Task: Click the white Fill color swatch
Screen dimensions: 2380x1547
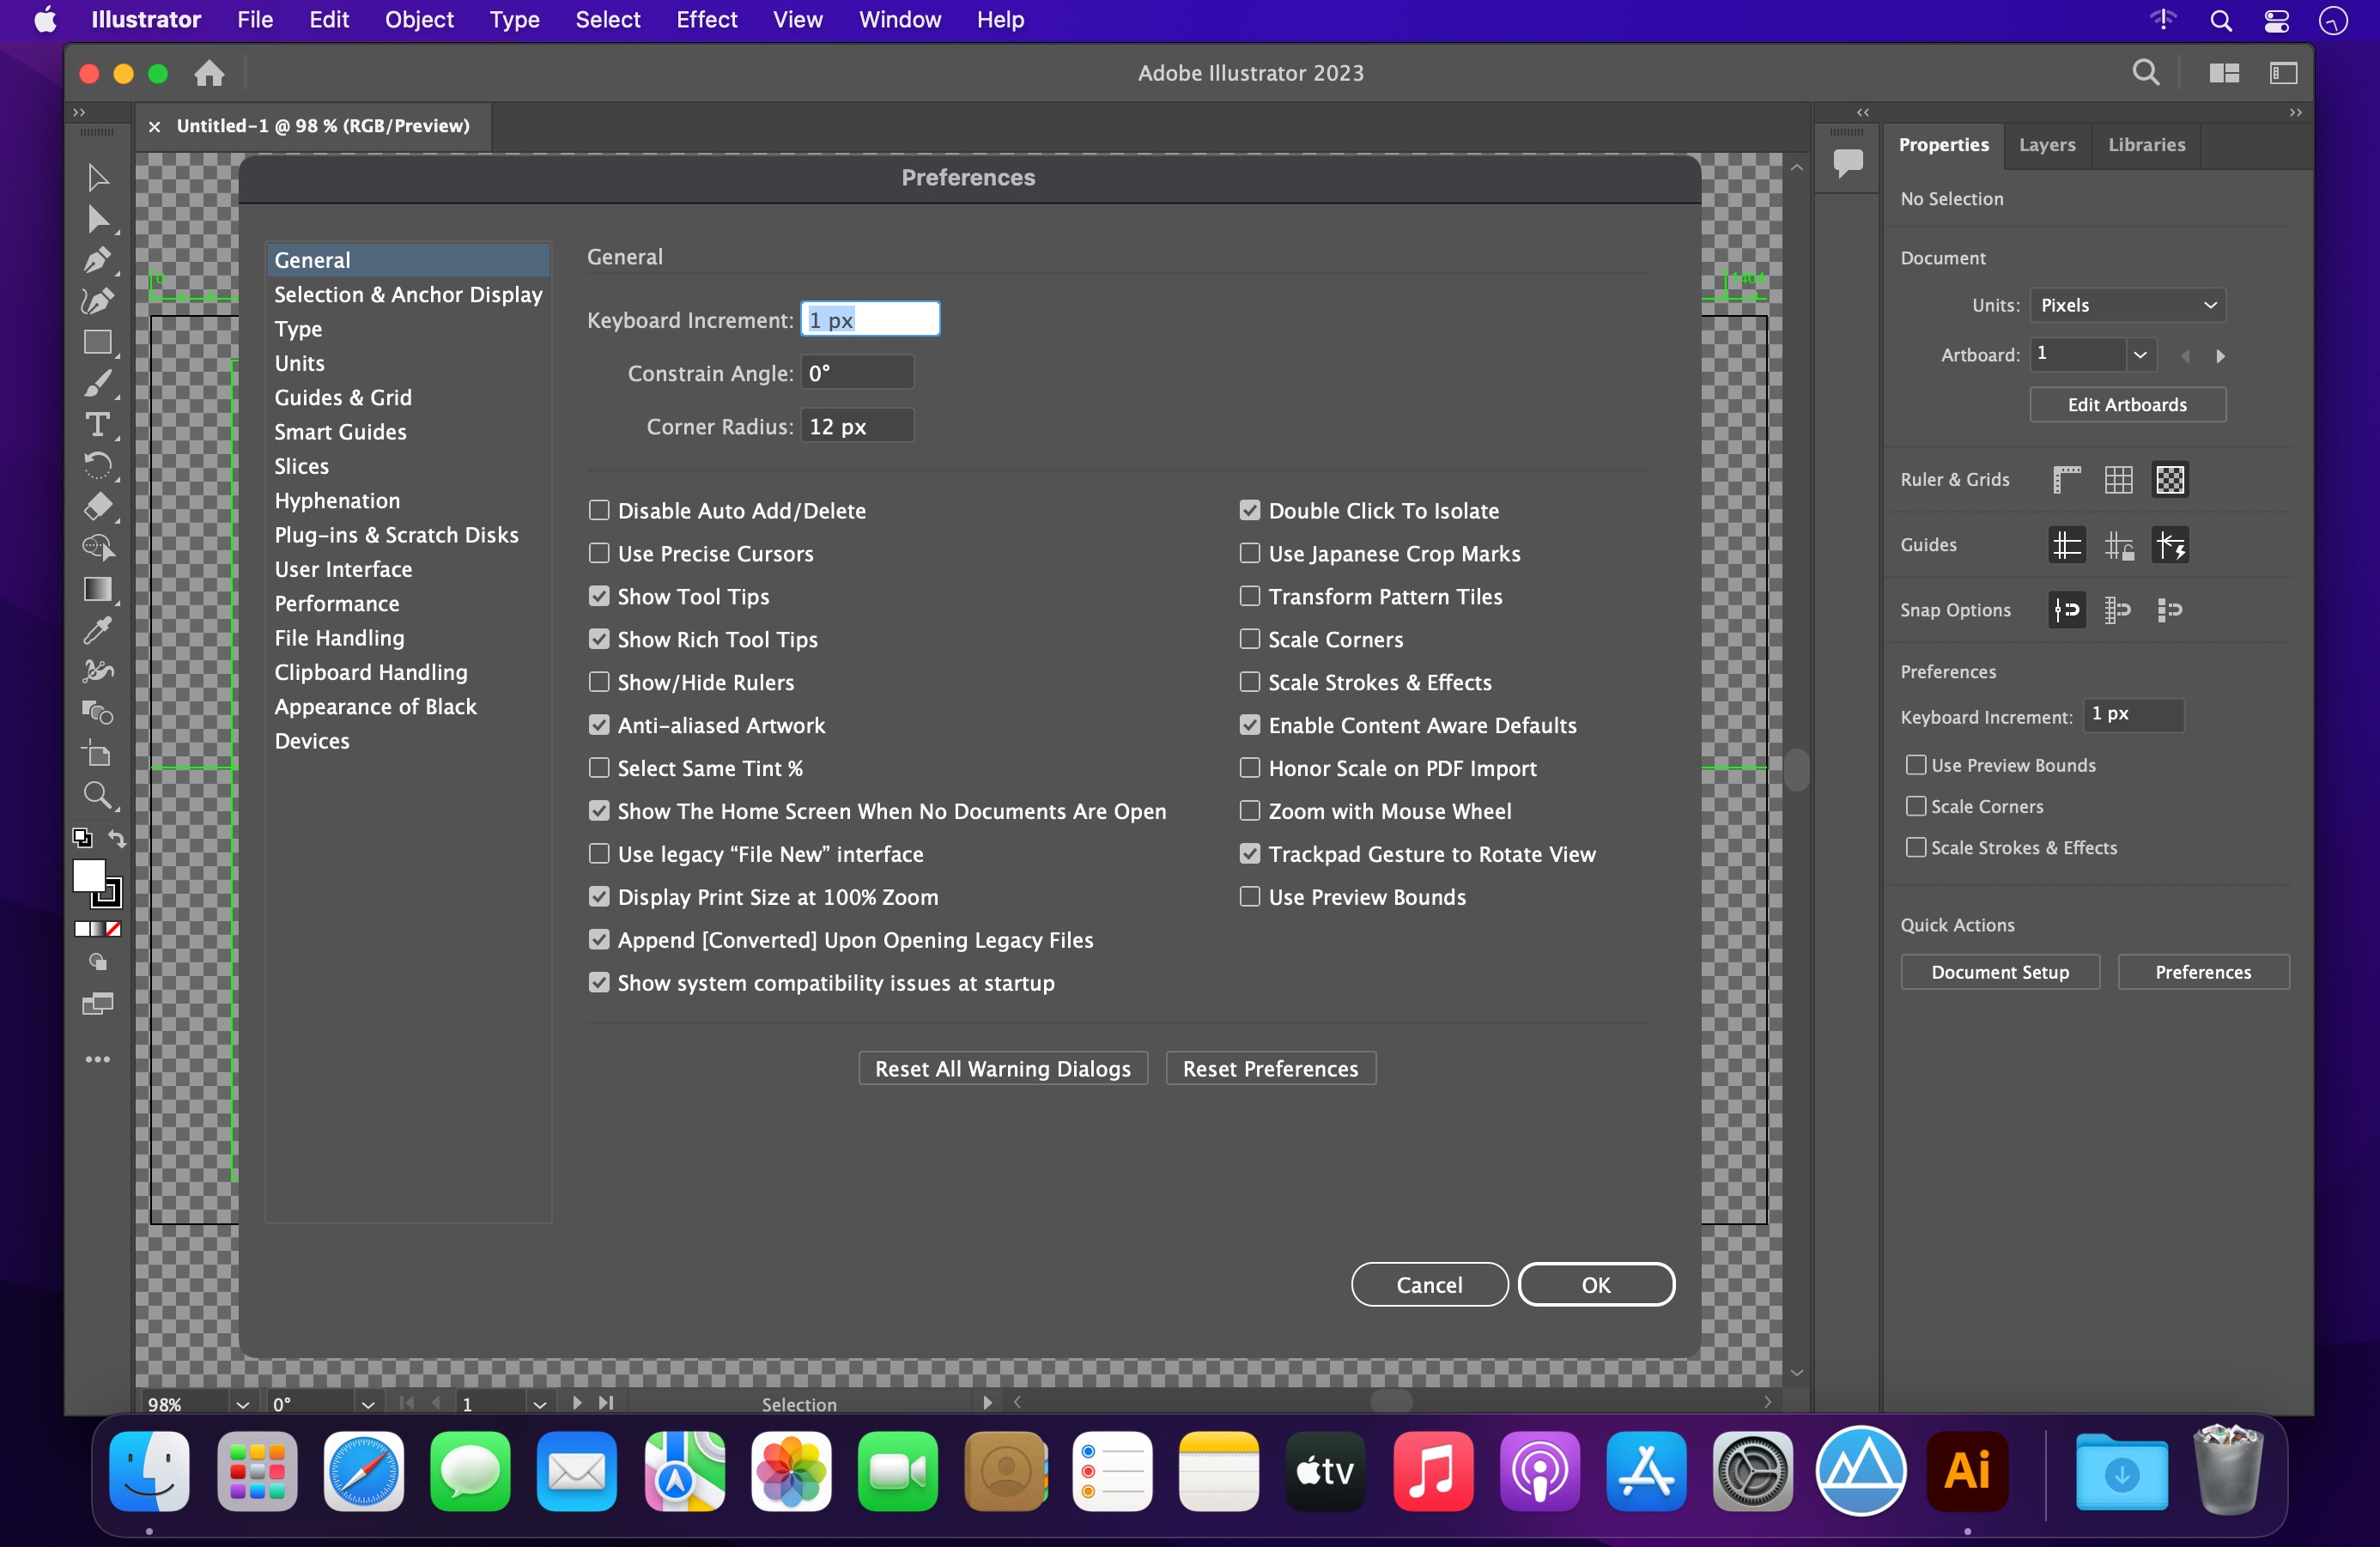Action: coord(89,876)
